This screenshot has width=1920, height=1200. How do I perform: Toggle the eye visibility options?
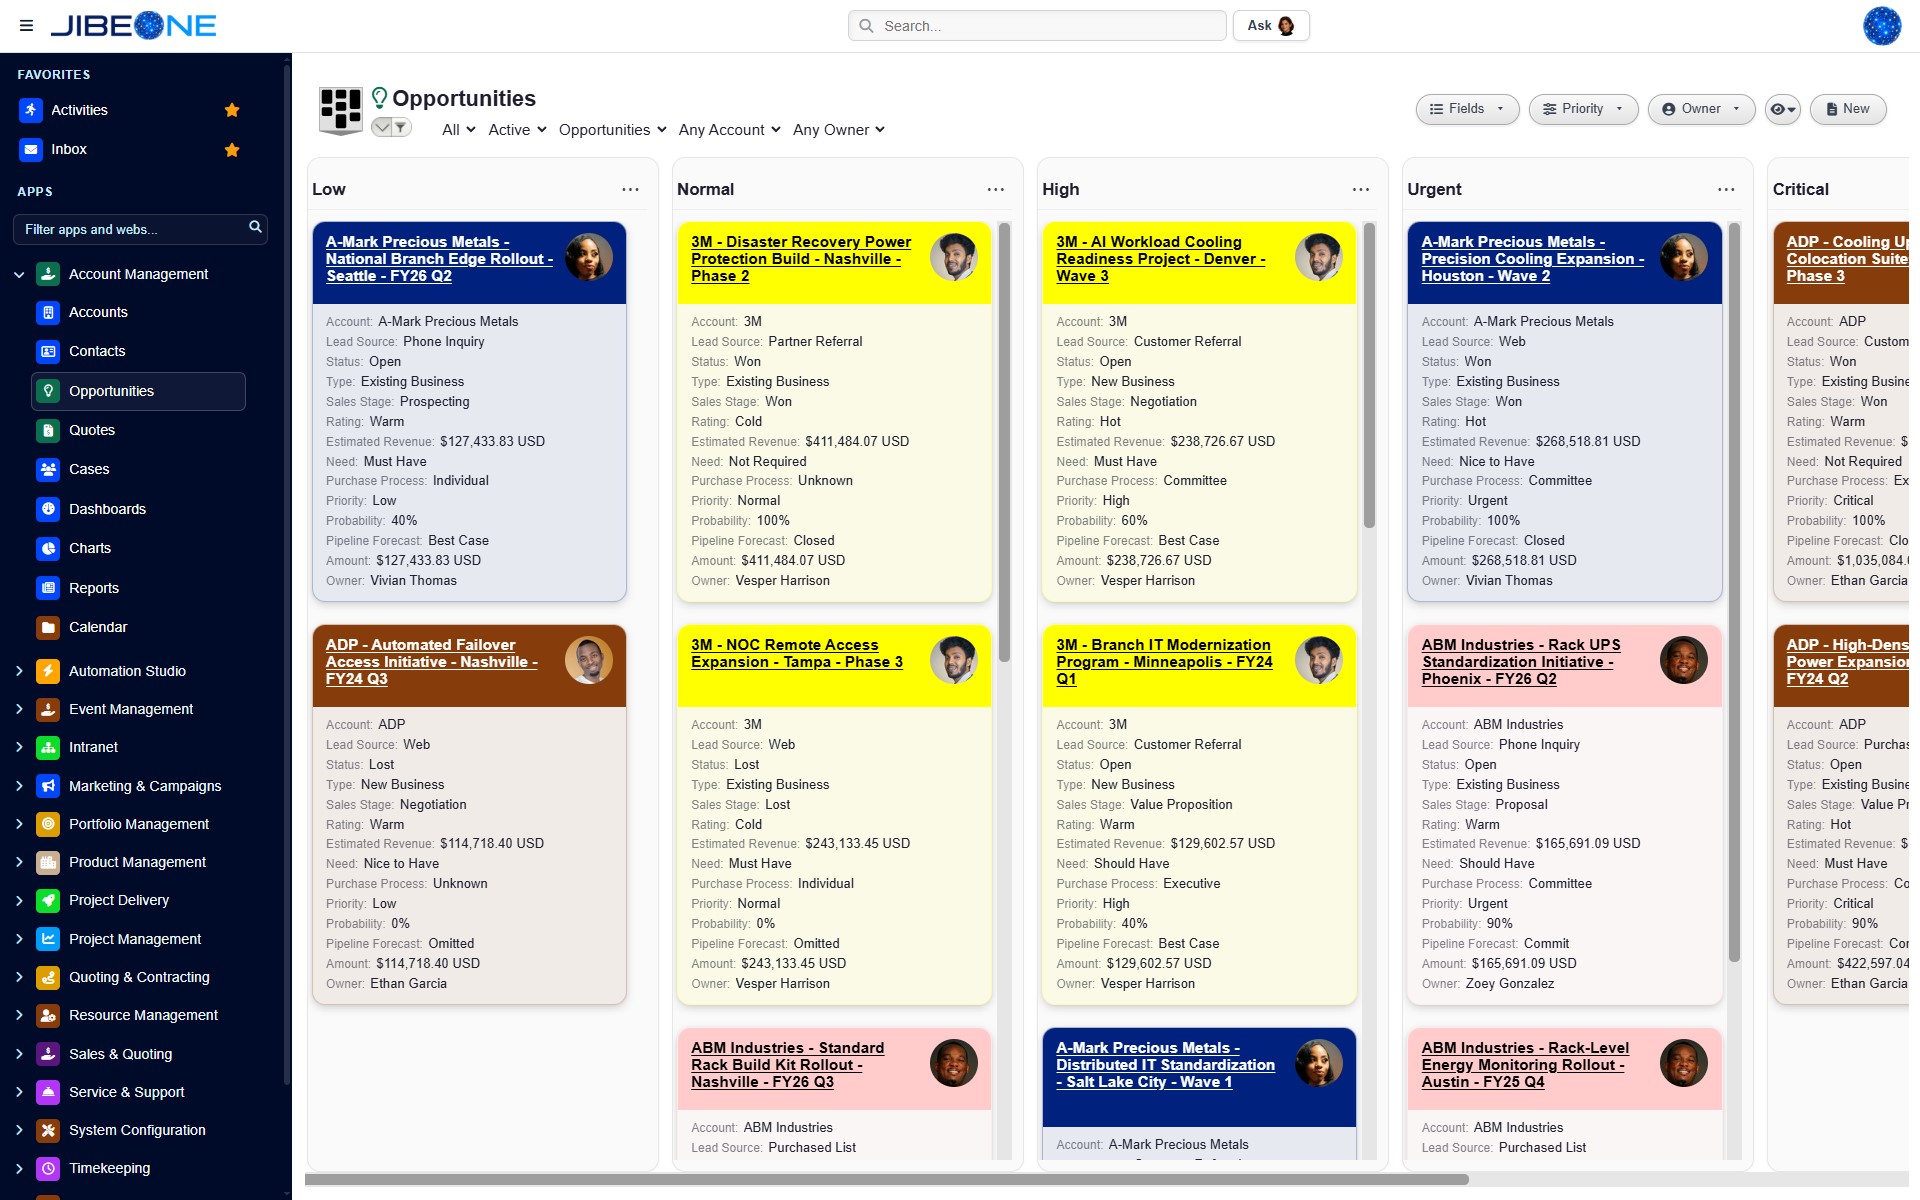(x=1783, y=109)
